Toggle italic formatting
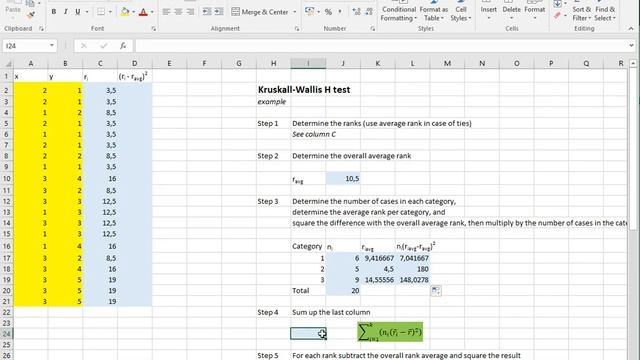This screenshot has height=360, width=640. pyautogui.click(x=65, y=12)
